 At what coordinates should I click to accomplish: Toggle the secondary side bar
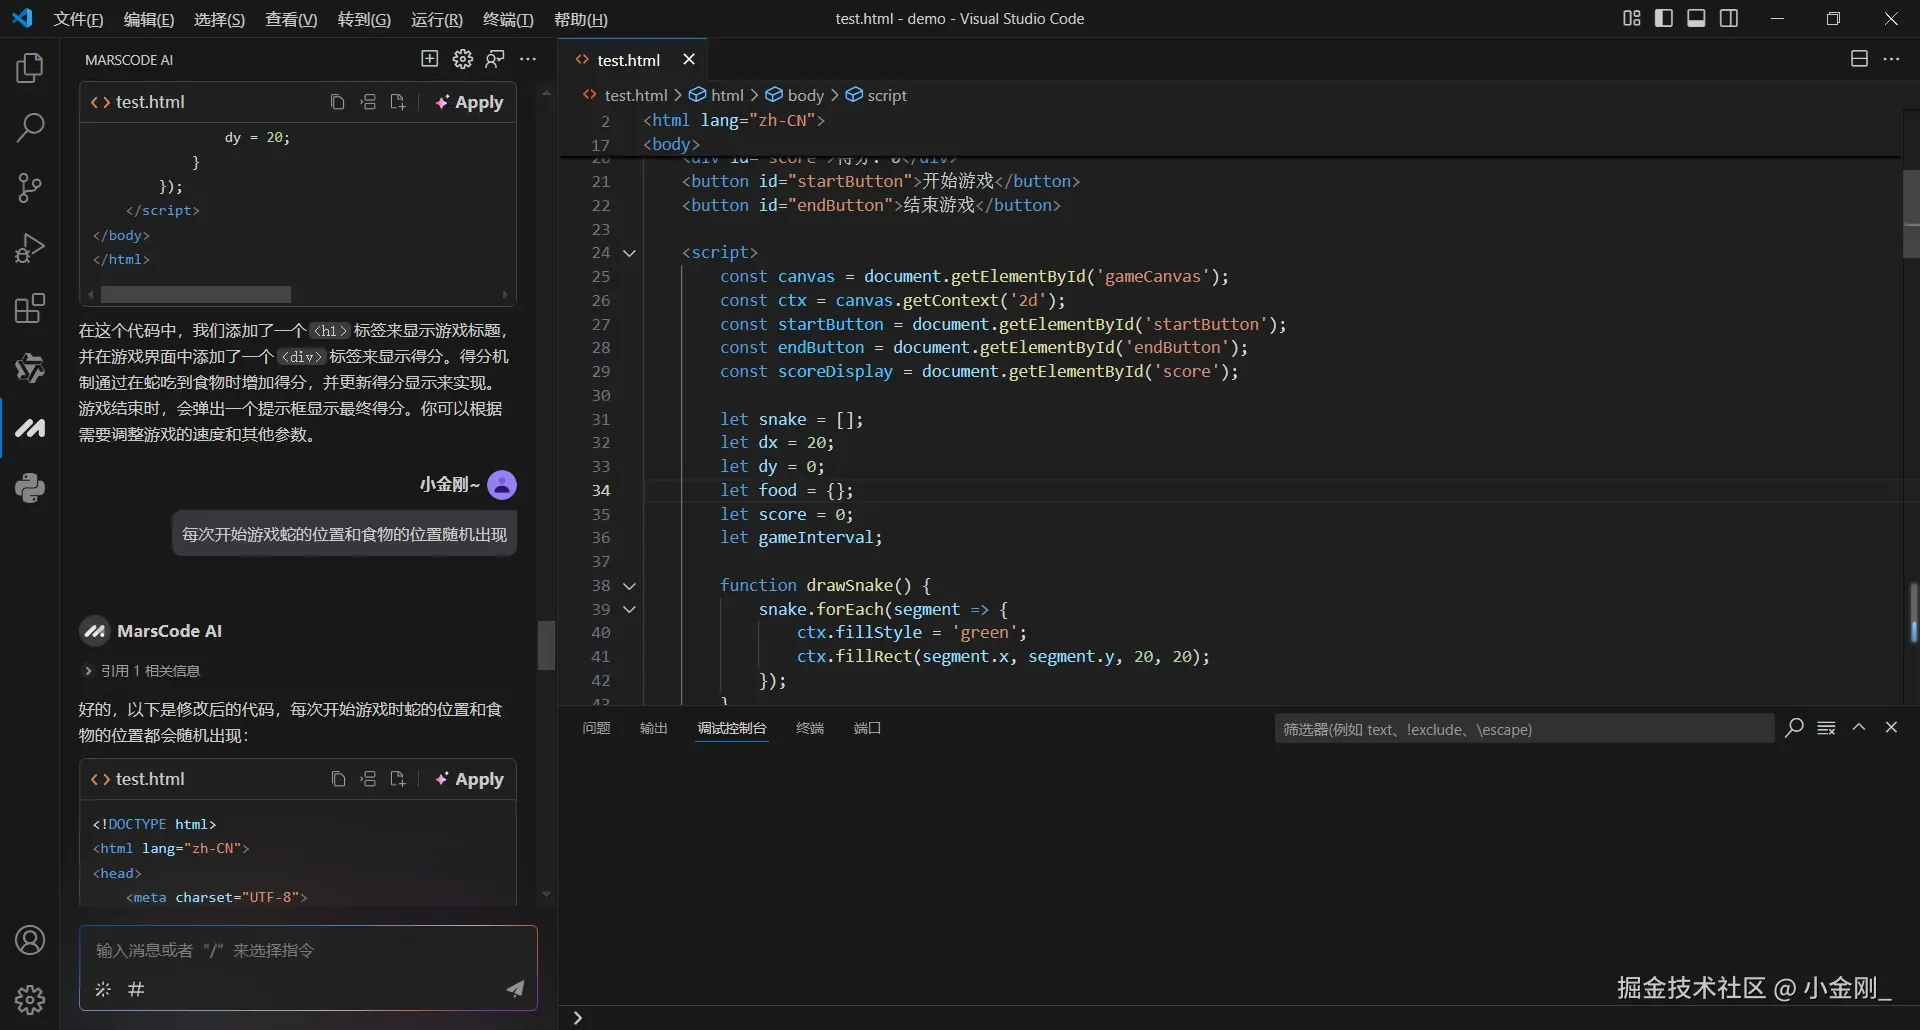tap(1729, 19)
